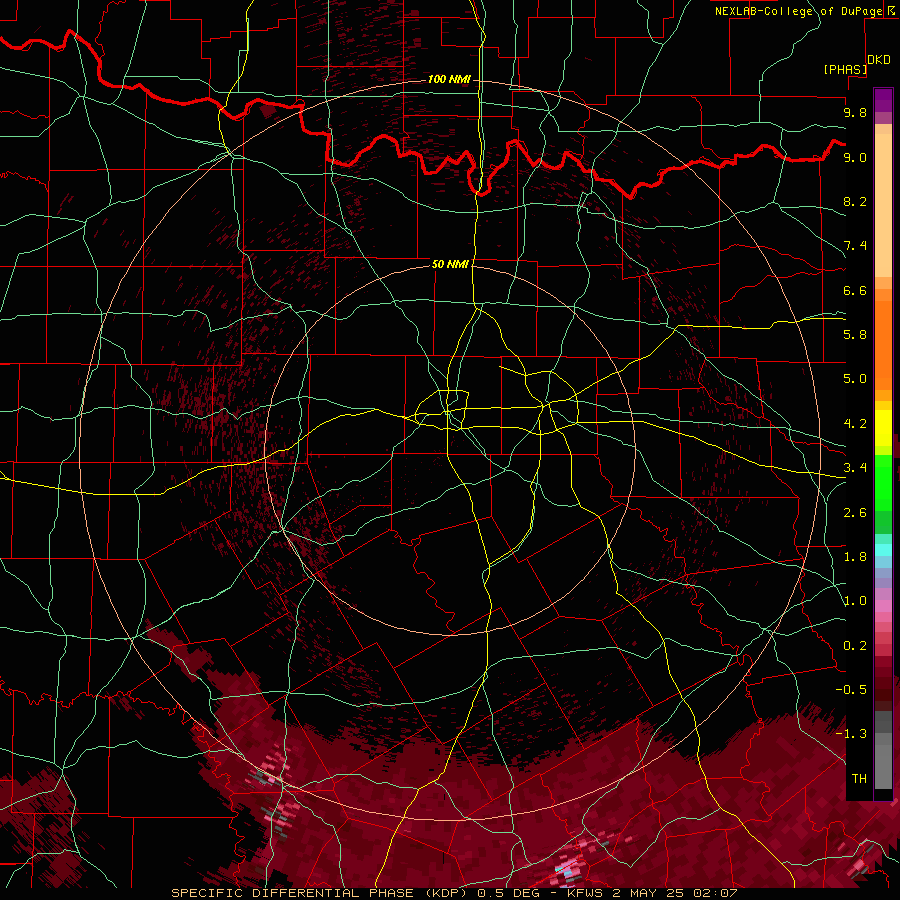The height and width of the screenshot is (900, 900).
Task: Click the 0.2 value on the scale
Action: (x=855, y=646)
